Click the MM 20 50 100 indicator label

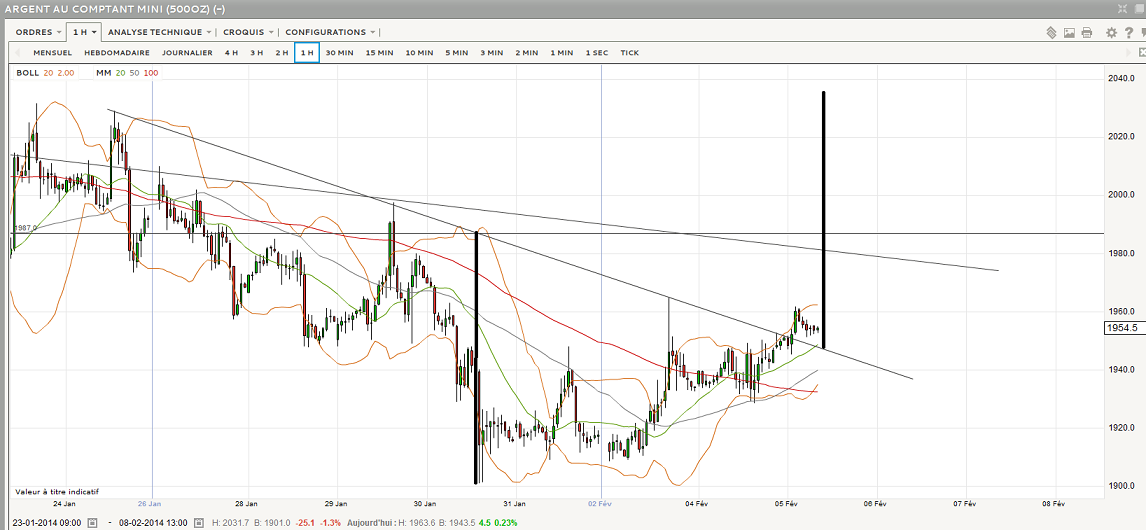point(127,73)
